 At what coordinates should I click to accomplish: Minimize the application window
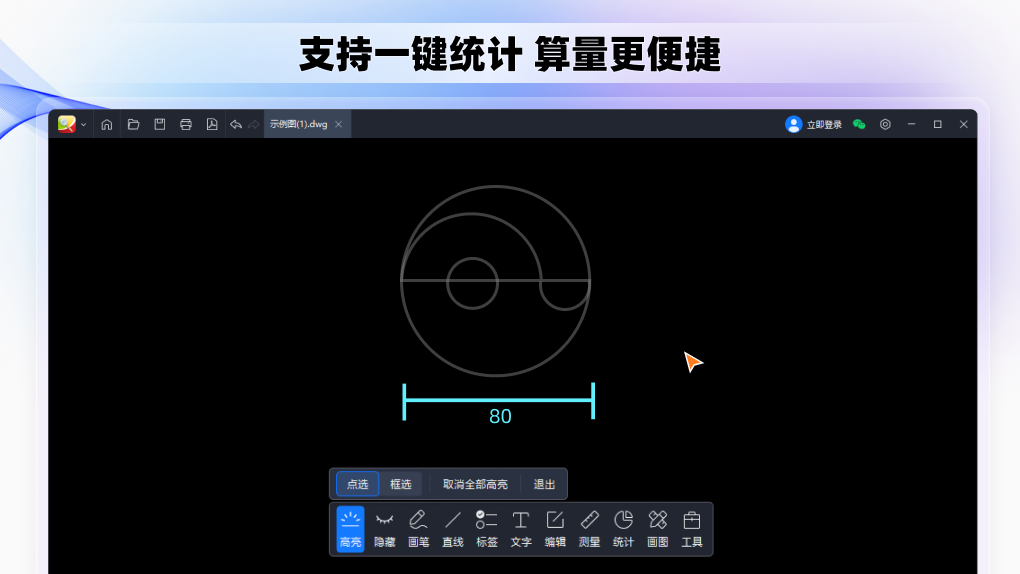pos(911,124)
